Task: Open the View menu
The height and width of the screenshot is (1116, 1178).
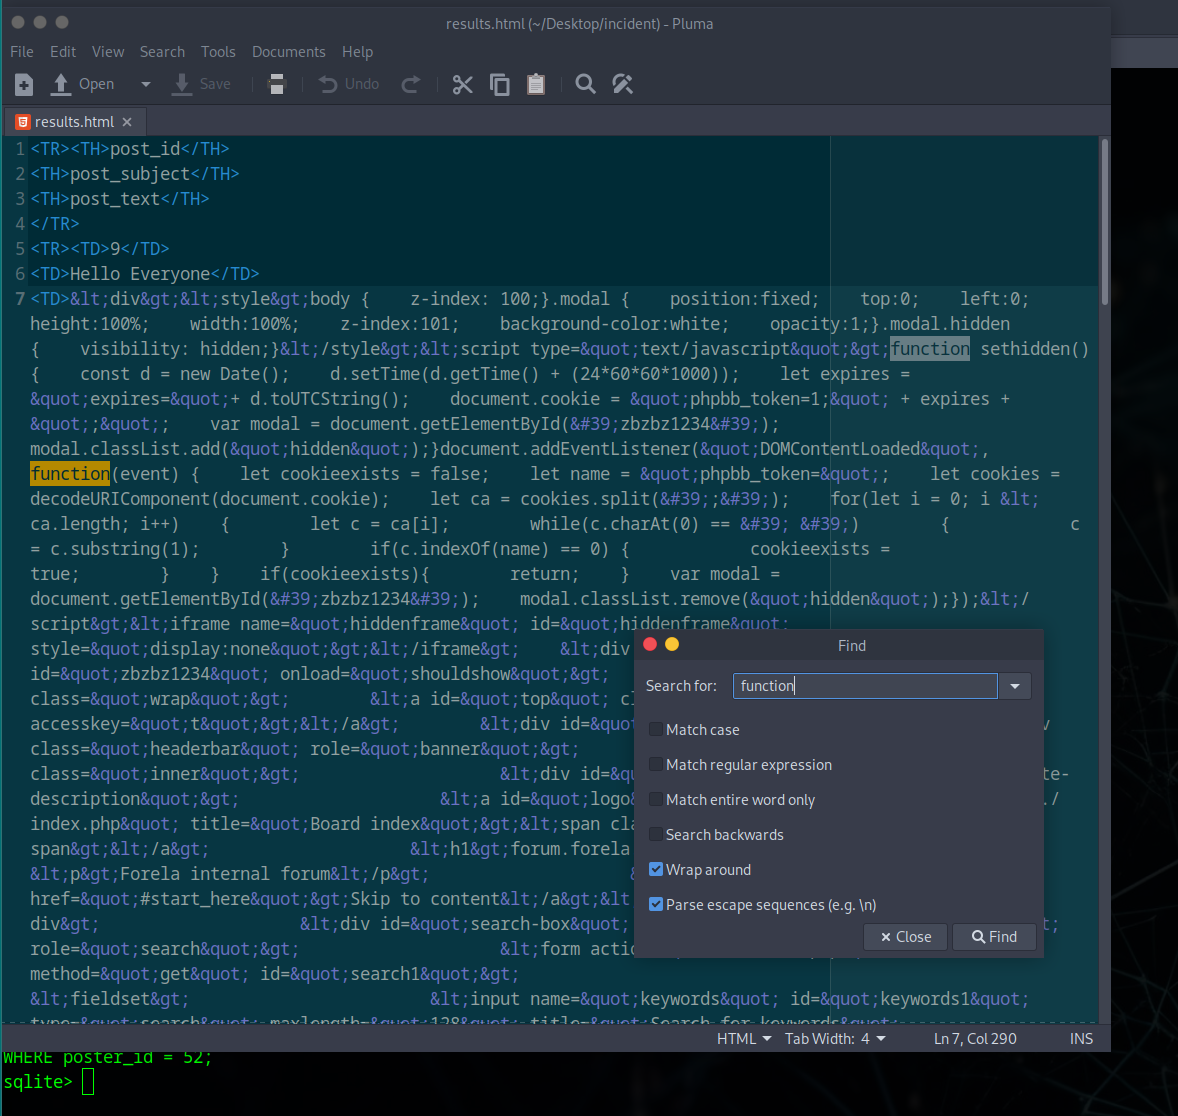Action: point(108,52)
